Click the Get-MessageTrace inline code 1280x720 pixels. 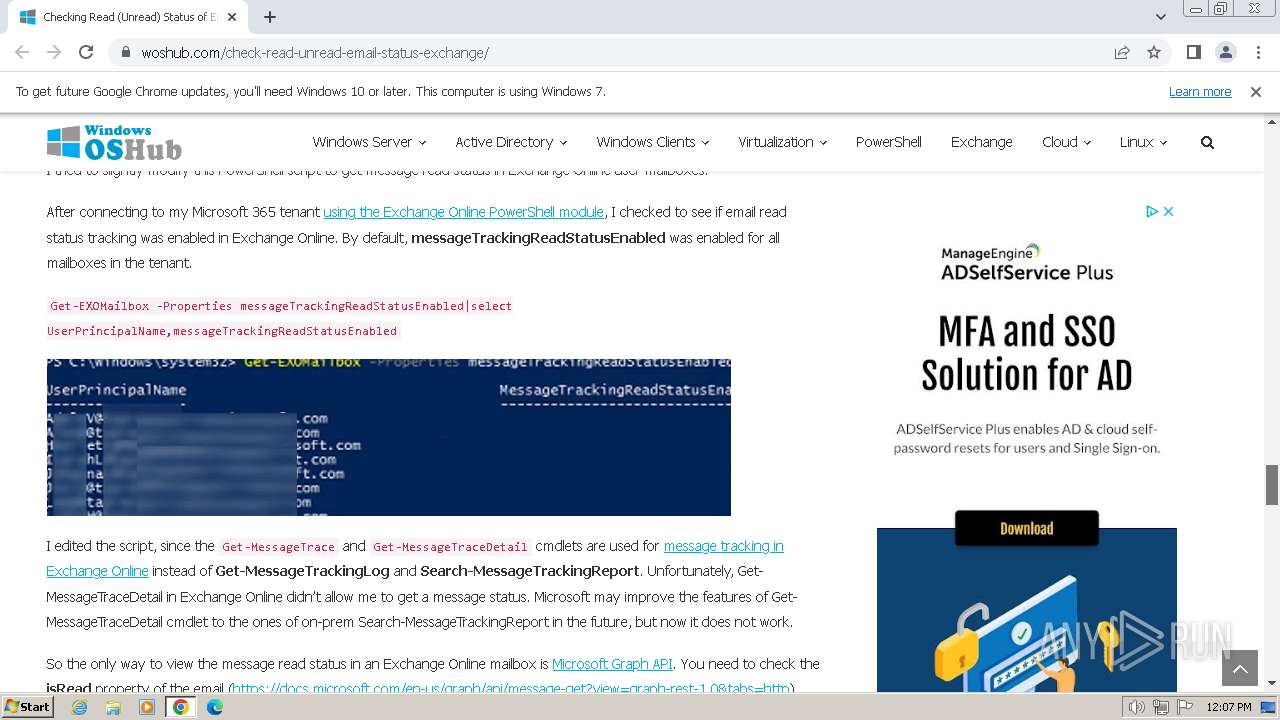click(278, 547)
